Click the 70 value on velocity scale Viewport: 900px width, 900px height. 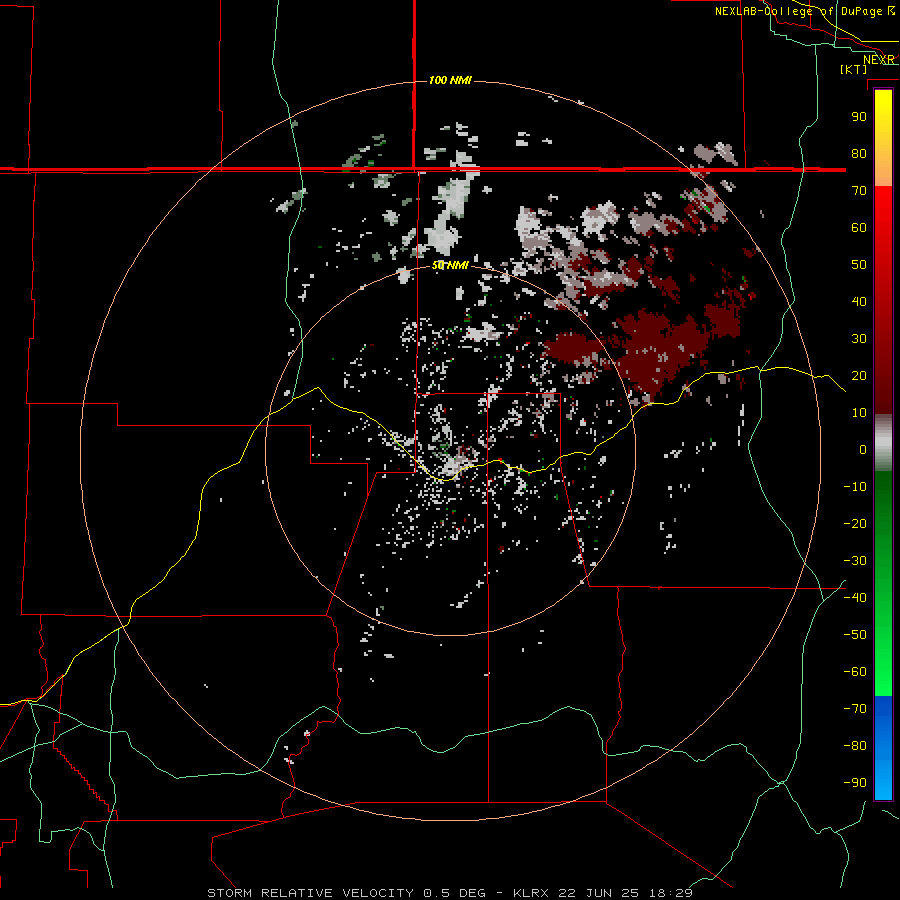(x=859, y=191)
